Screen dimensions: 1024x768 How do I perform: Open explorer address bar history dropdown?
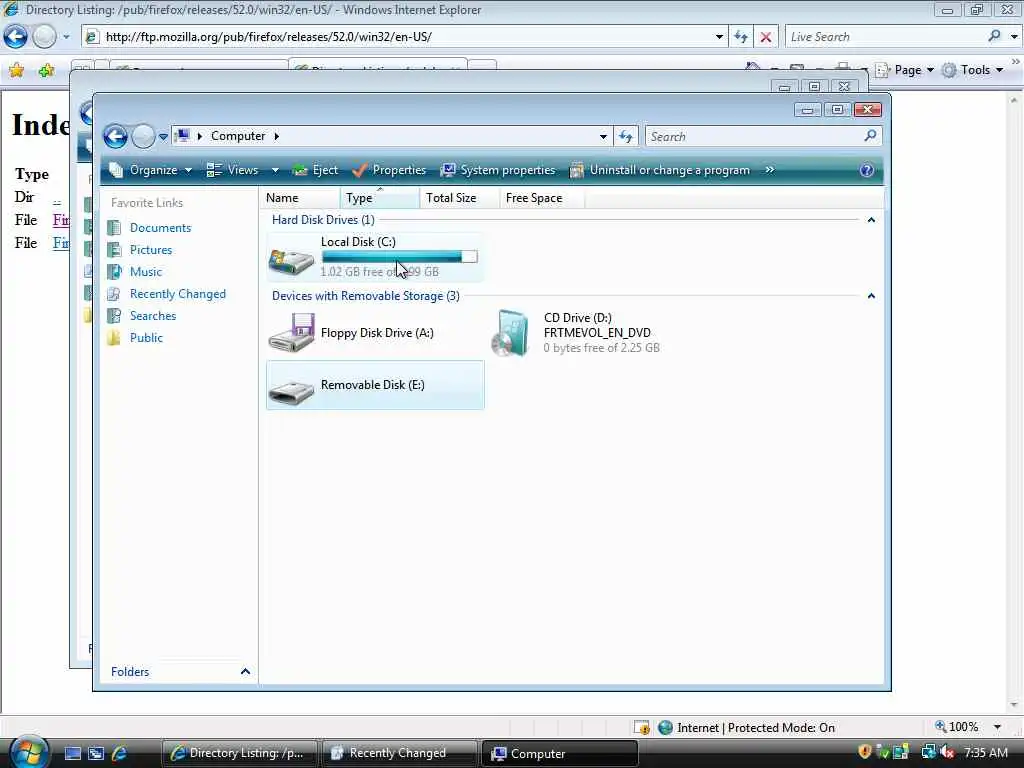[603, 136]
